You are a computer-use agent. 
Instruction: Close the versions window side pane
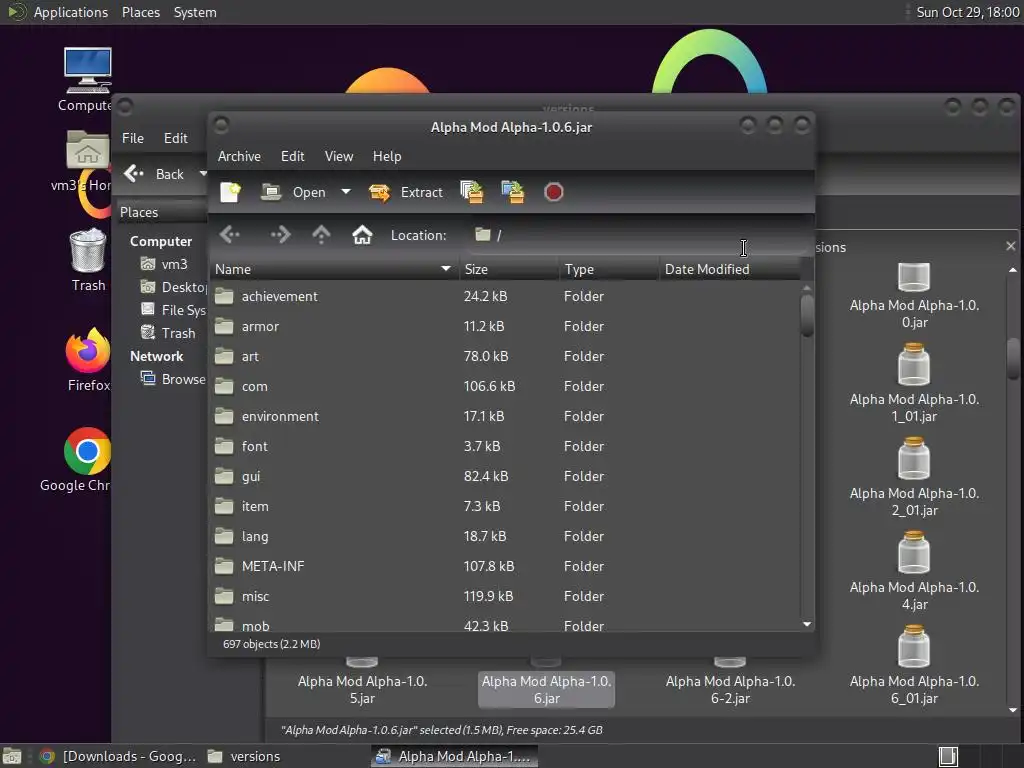(x=1010, y=246)
